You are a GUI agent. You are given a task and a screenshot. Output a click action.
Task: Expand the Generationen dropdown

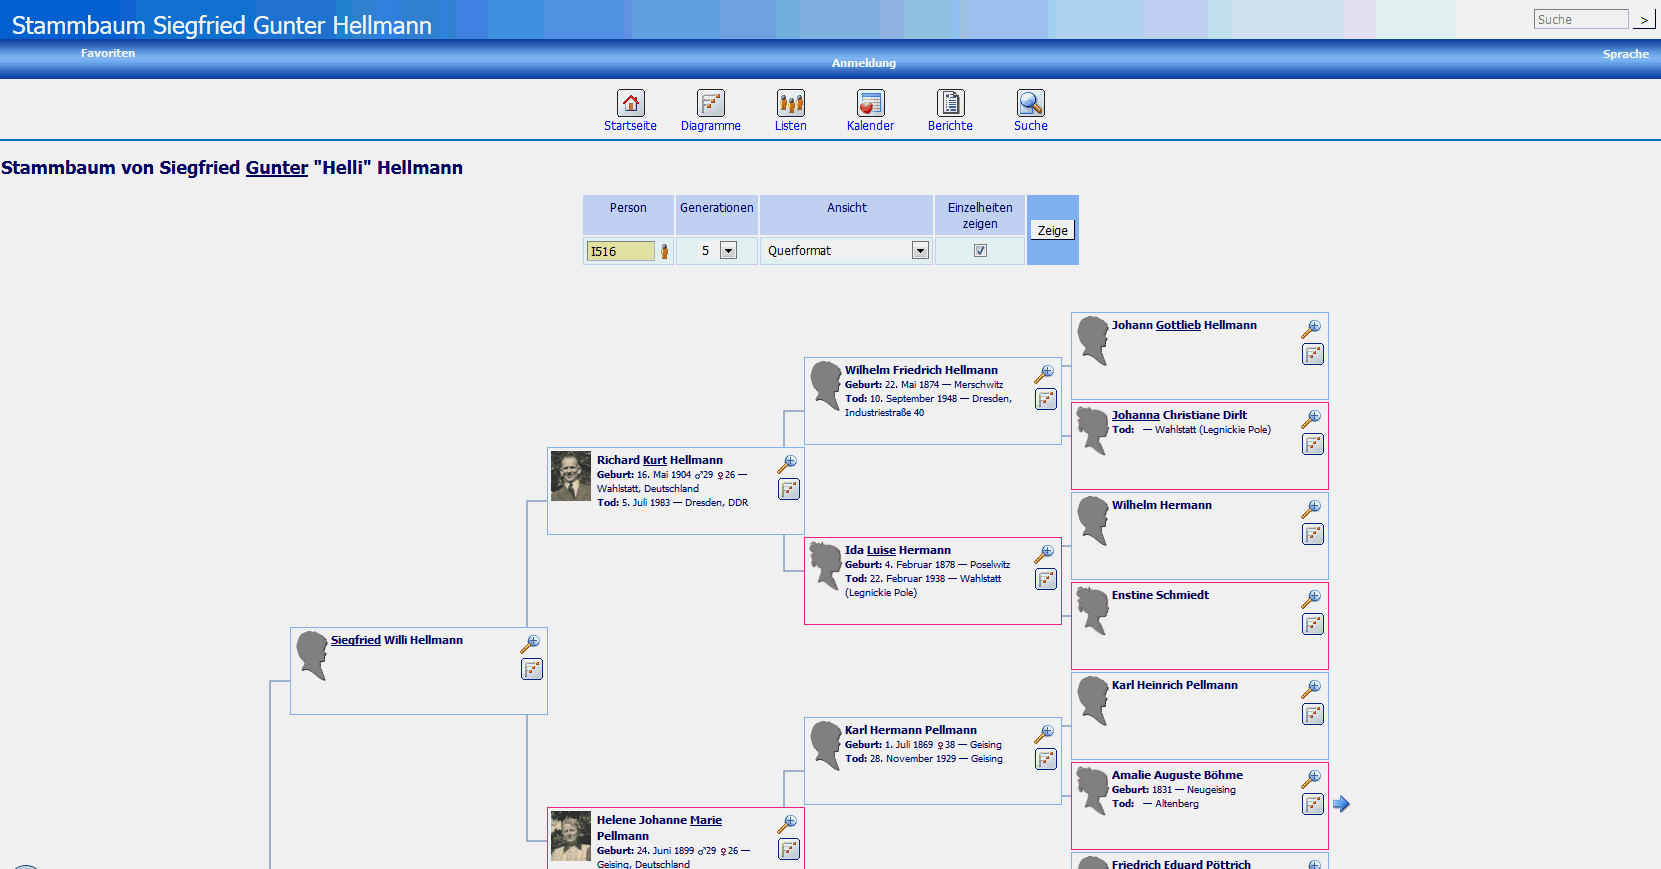click(728, 251)
